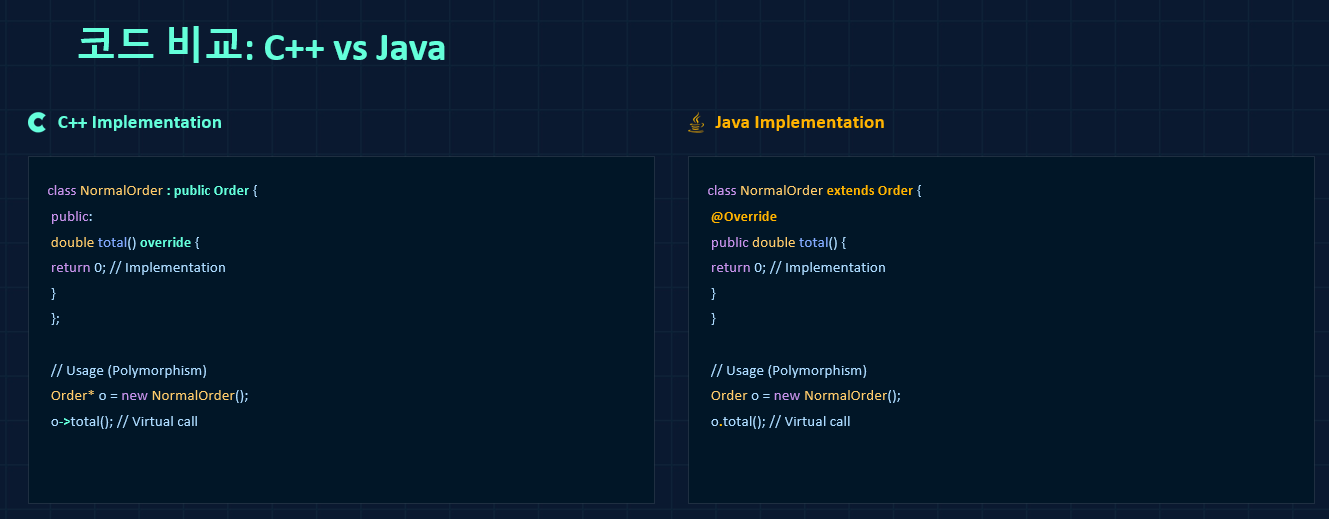1329x519 pixels.
Task: Select the 'C++ Implementation' heading
Action: pos(139,122)
